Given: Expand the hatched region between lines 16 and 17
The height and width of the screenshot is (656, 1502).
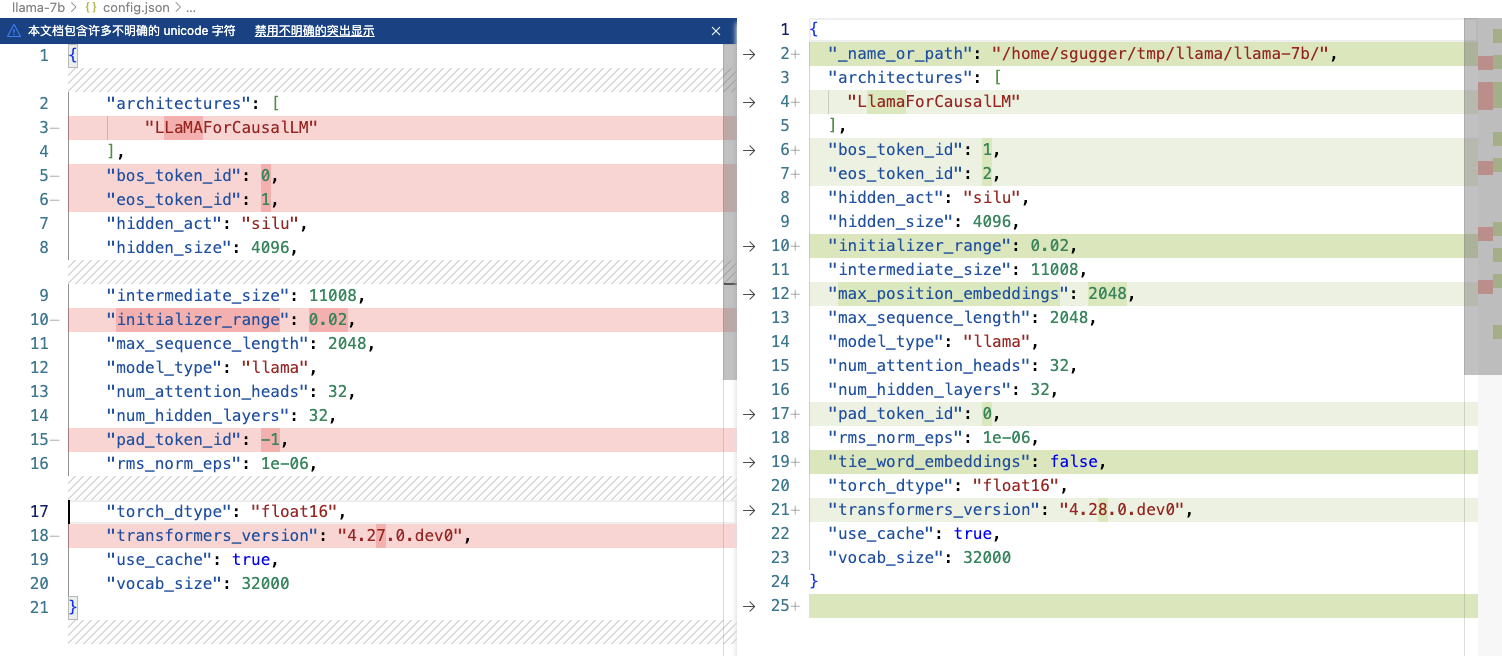Looking at the screenshot, I should 400,487.
